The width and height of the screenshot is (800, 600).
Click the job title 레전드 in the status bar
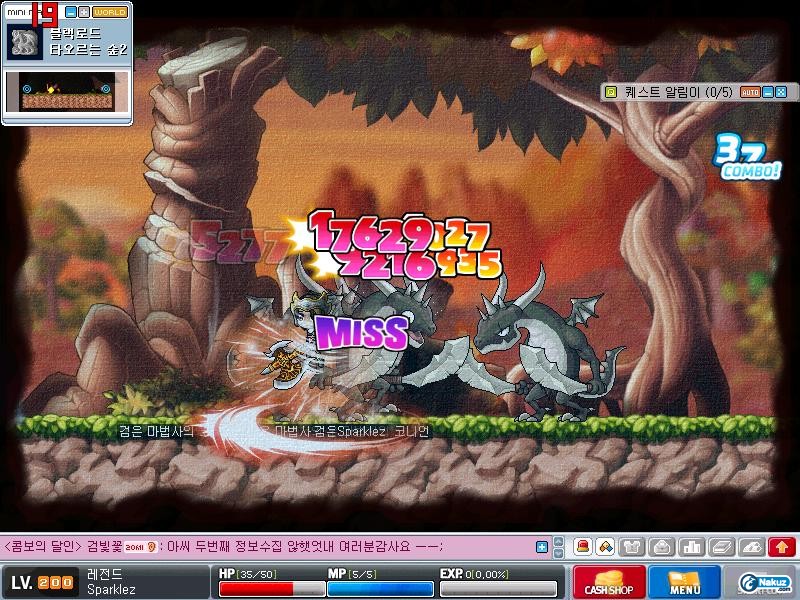click(104, 574)
